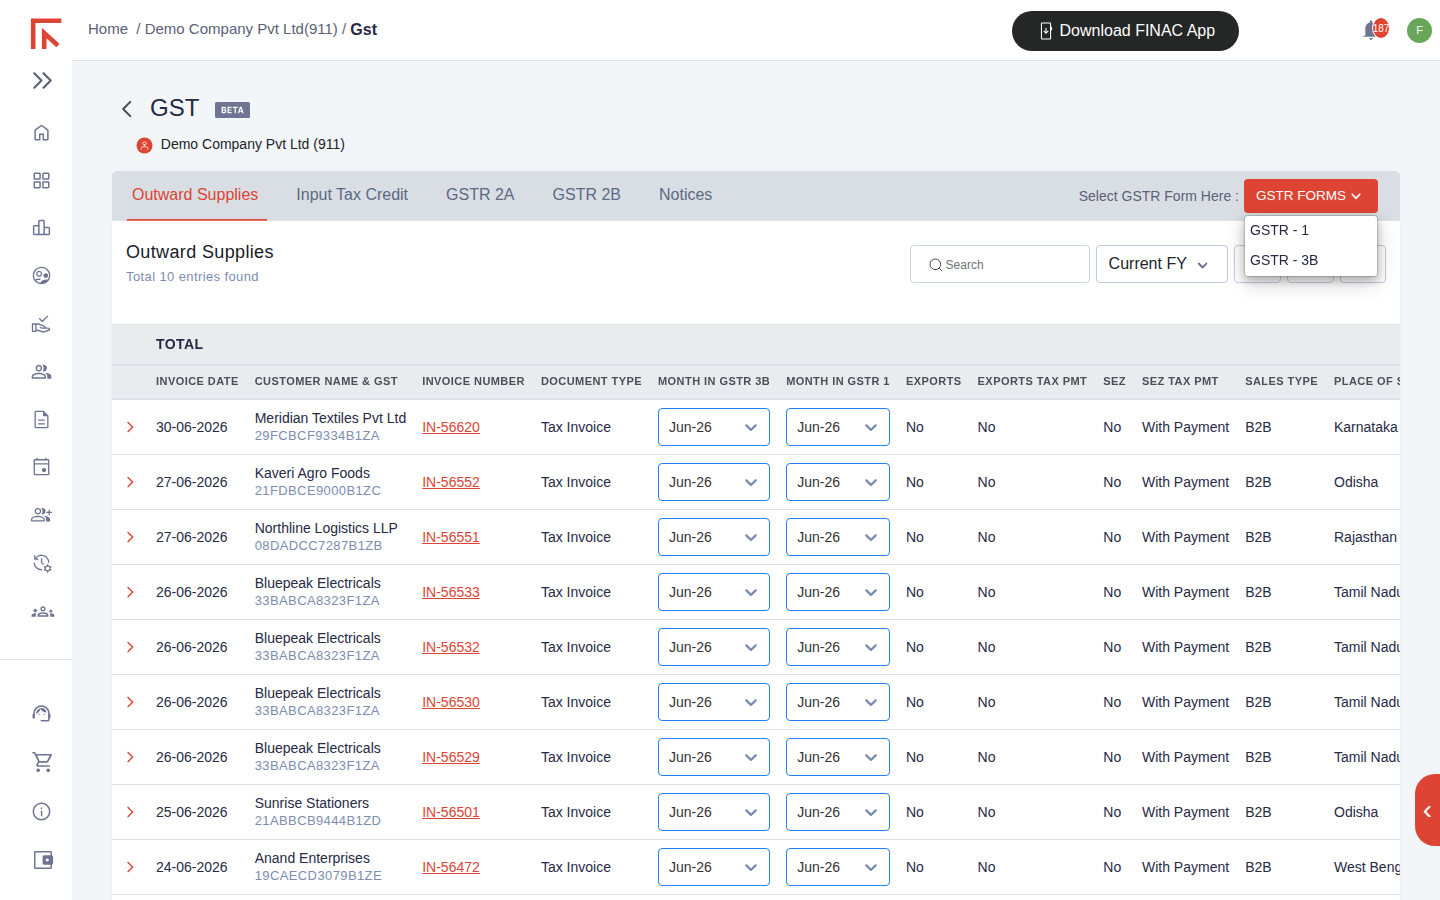
Task: Open the bar chart reports sidebar icon
Action: (x=41, y=228)
